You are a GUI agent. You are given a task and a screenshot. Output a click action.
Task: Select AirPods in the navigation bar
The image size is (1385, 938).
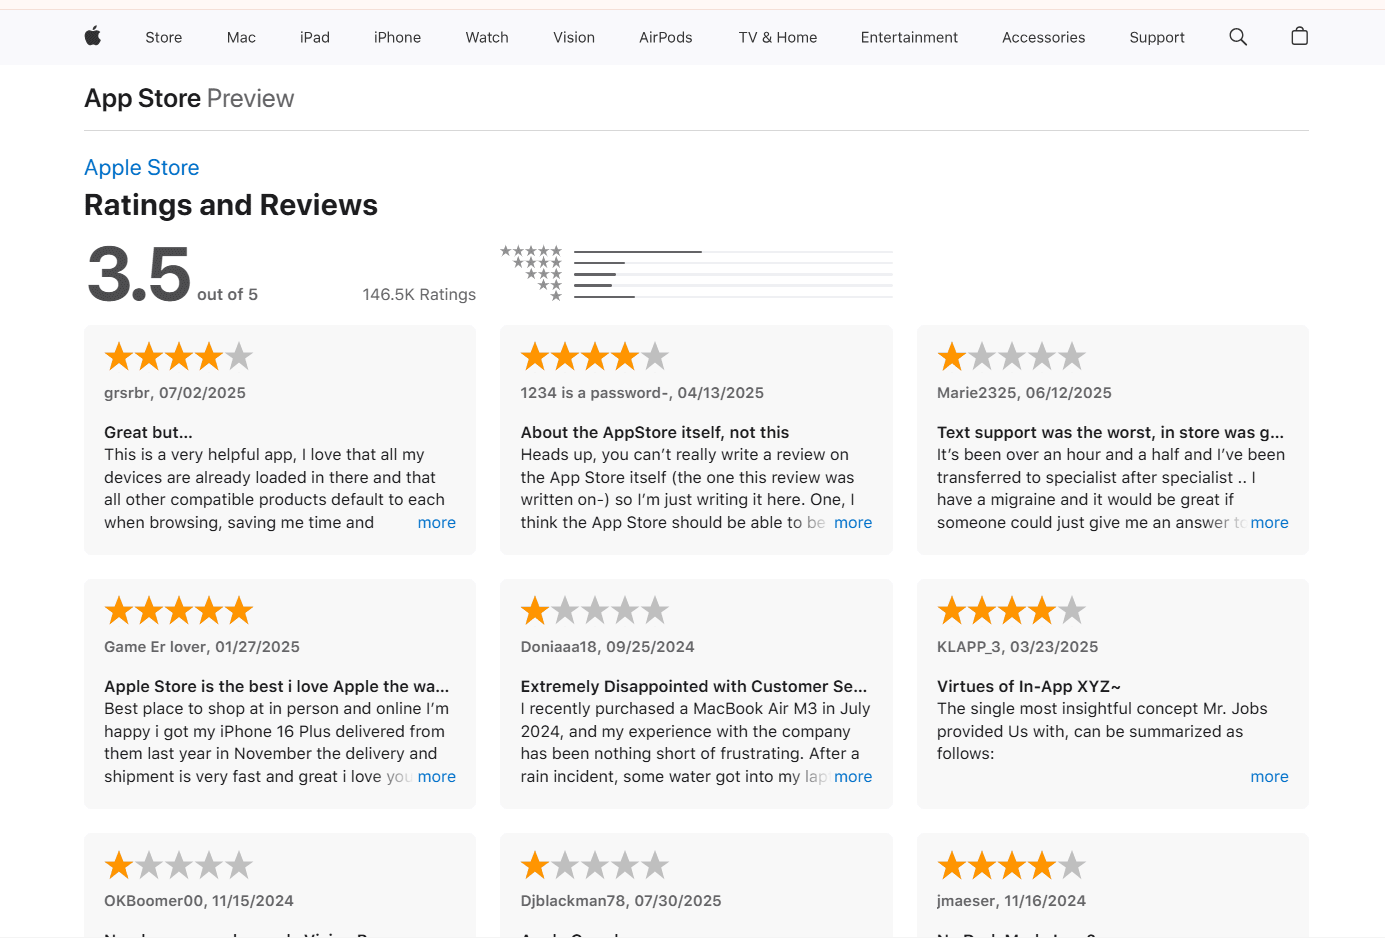pyautogui.click(x=665, y=38)
